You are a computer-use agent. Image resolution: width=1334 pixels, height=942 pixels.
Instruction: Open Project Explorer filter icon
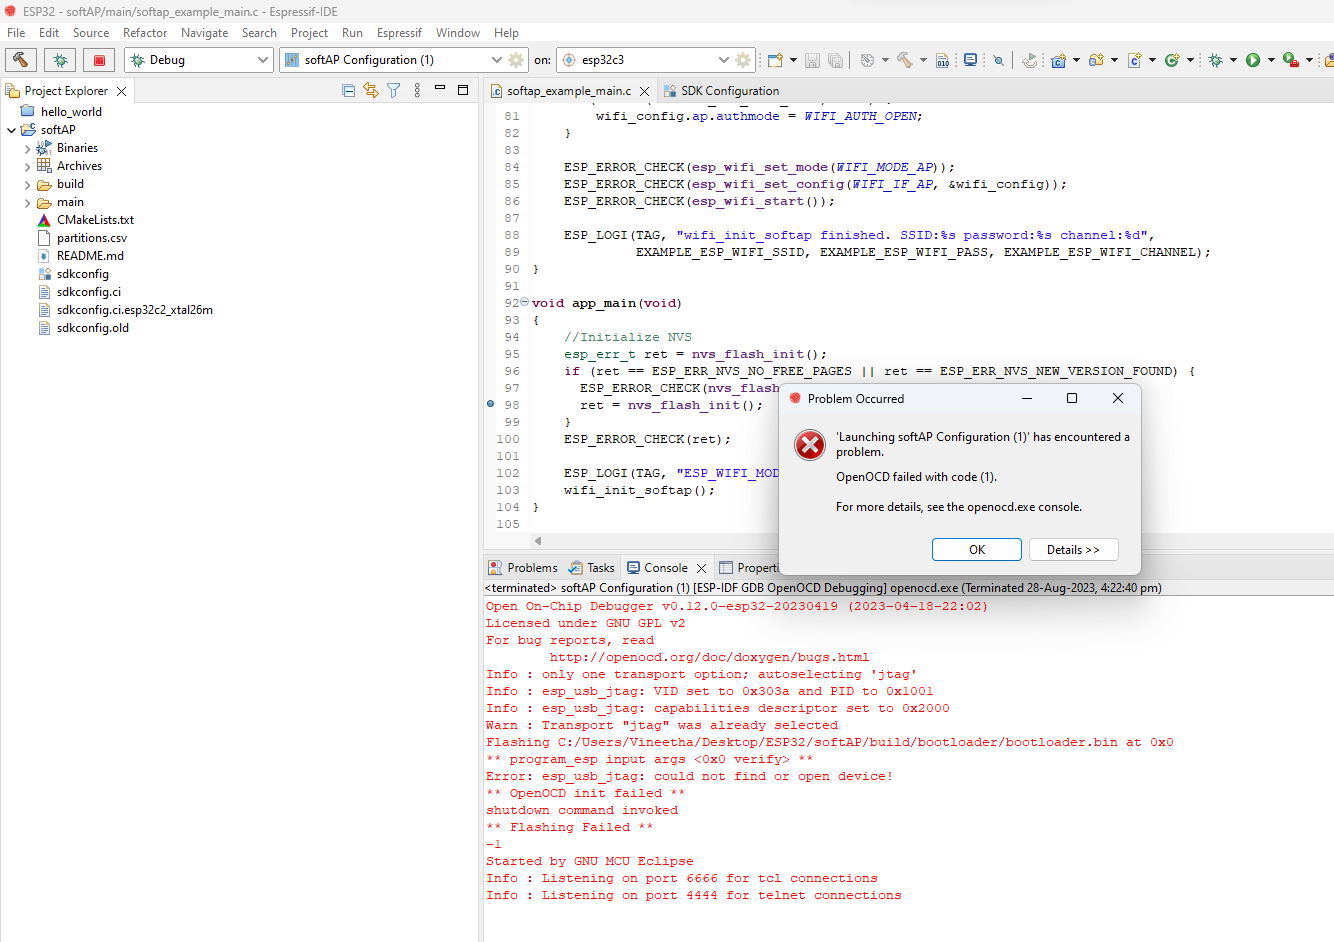(x=394, y=90)
